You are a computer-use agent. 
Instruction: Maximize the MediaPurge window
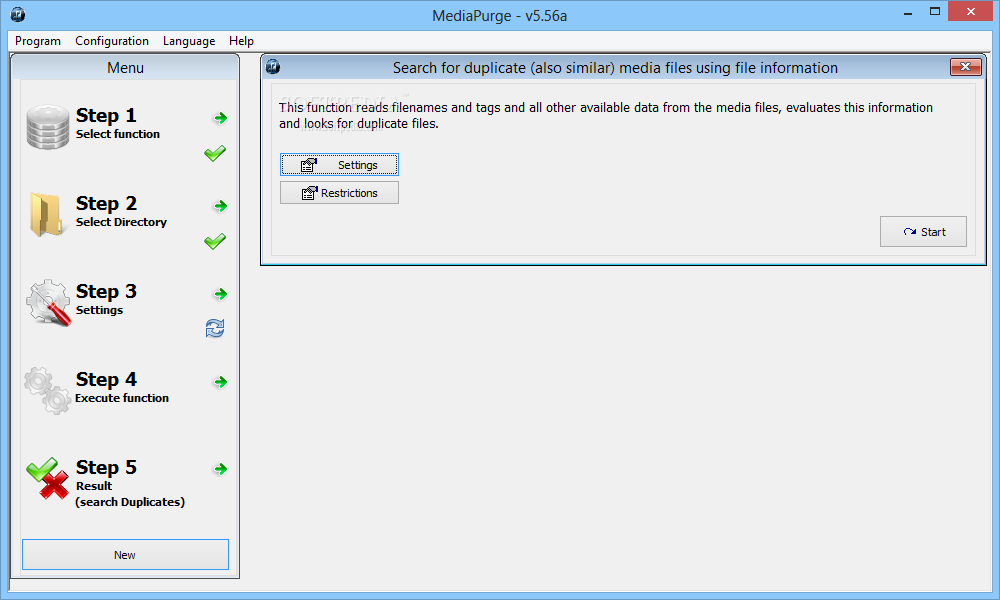tap(935, 11)
